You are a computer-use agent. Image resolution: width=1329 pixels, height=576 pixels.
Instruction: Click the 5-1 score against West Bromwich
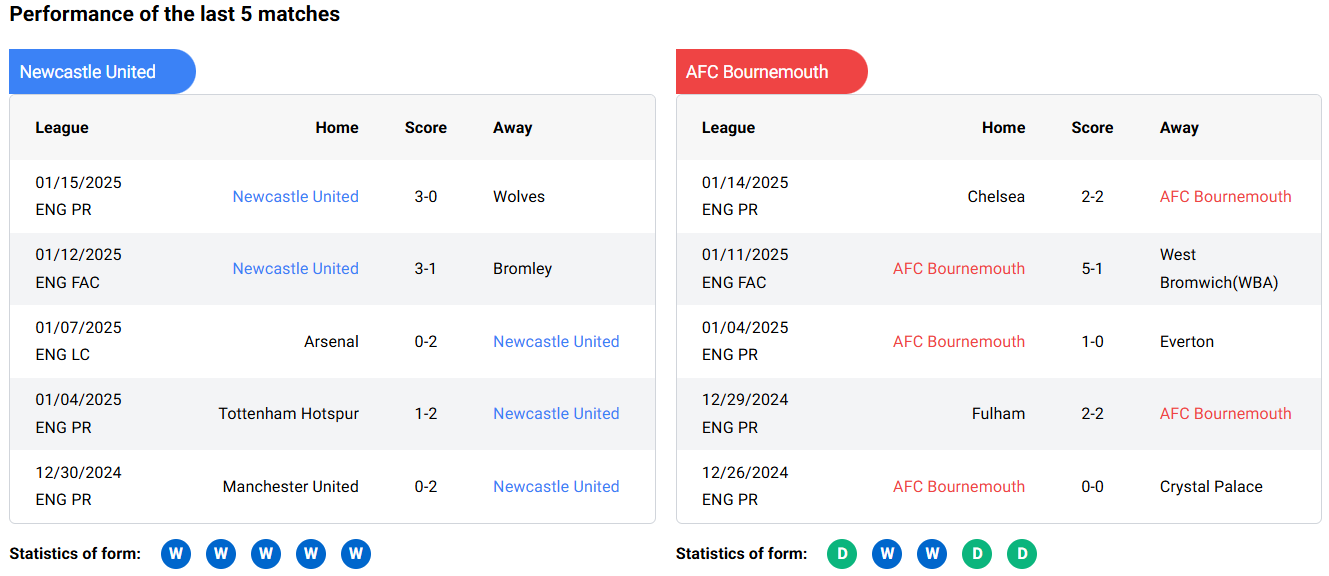point(1092,269)
